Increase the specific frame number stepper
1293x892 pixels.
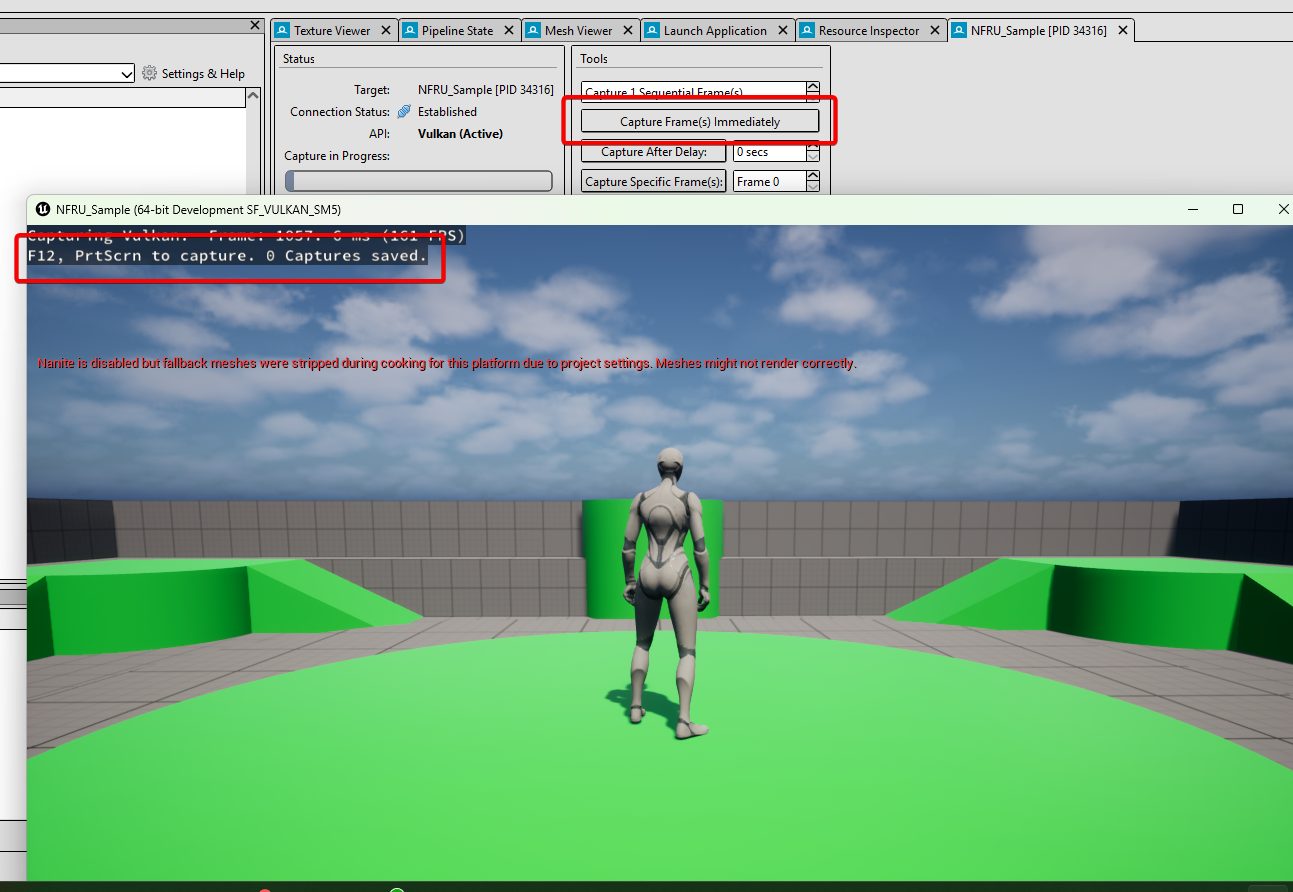tap(812, 176)
